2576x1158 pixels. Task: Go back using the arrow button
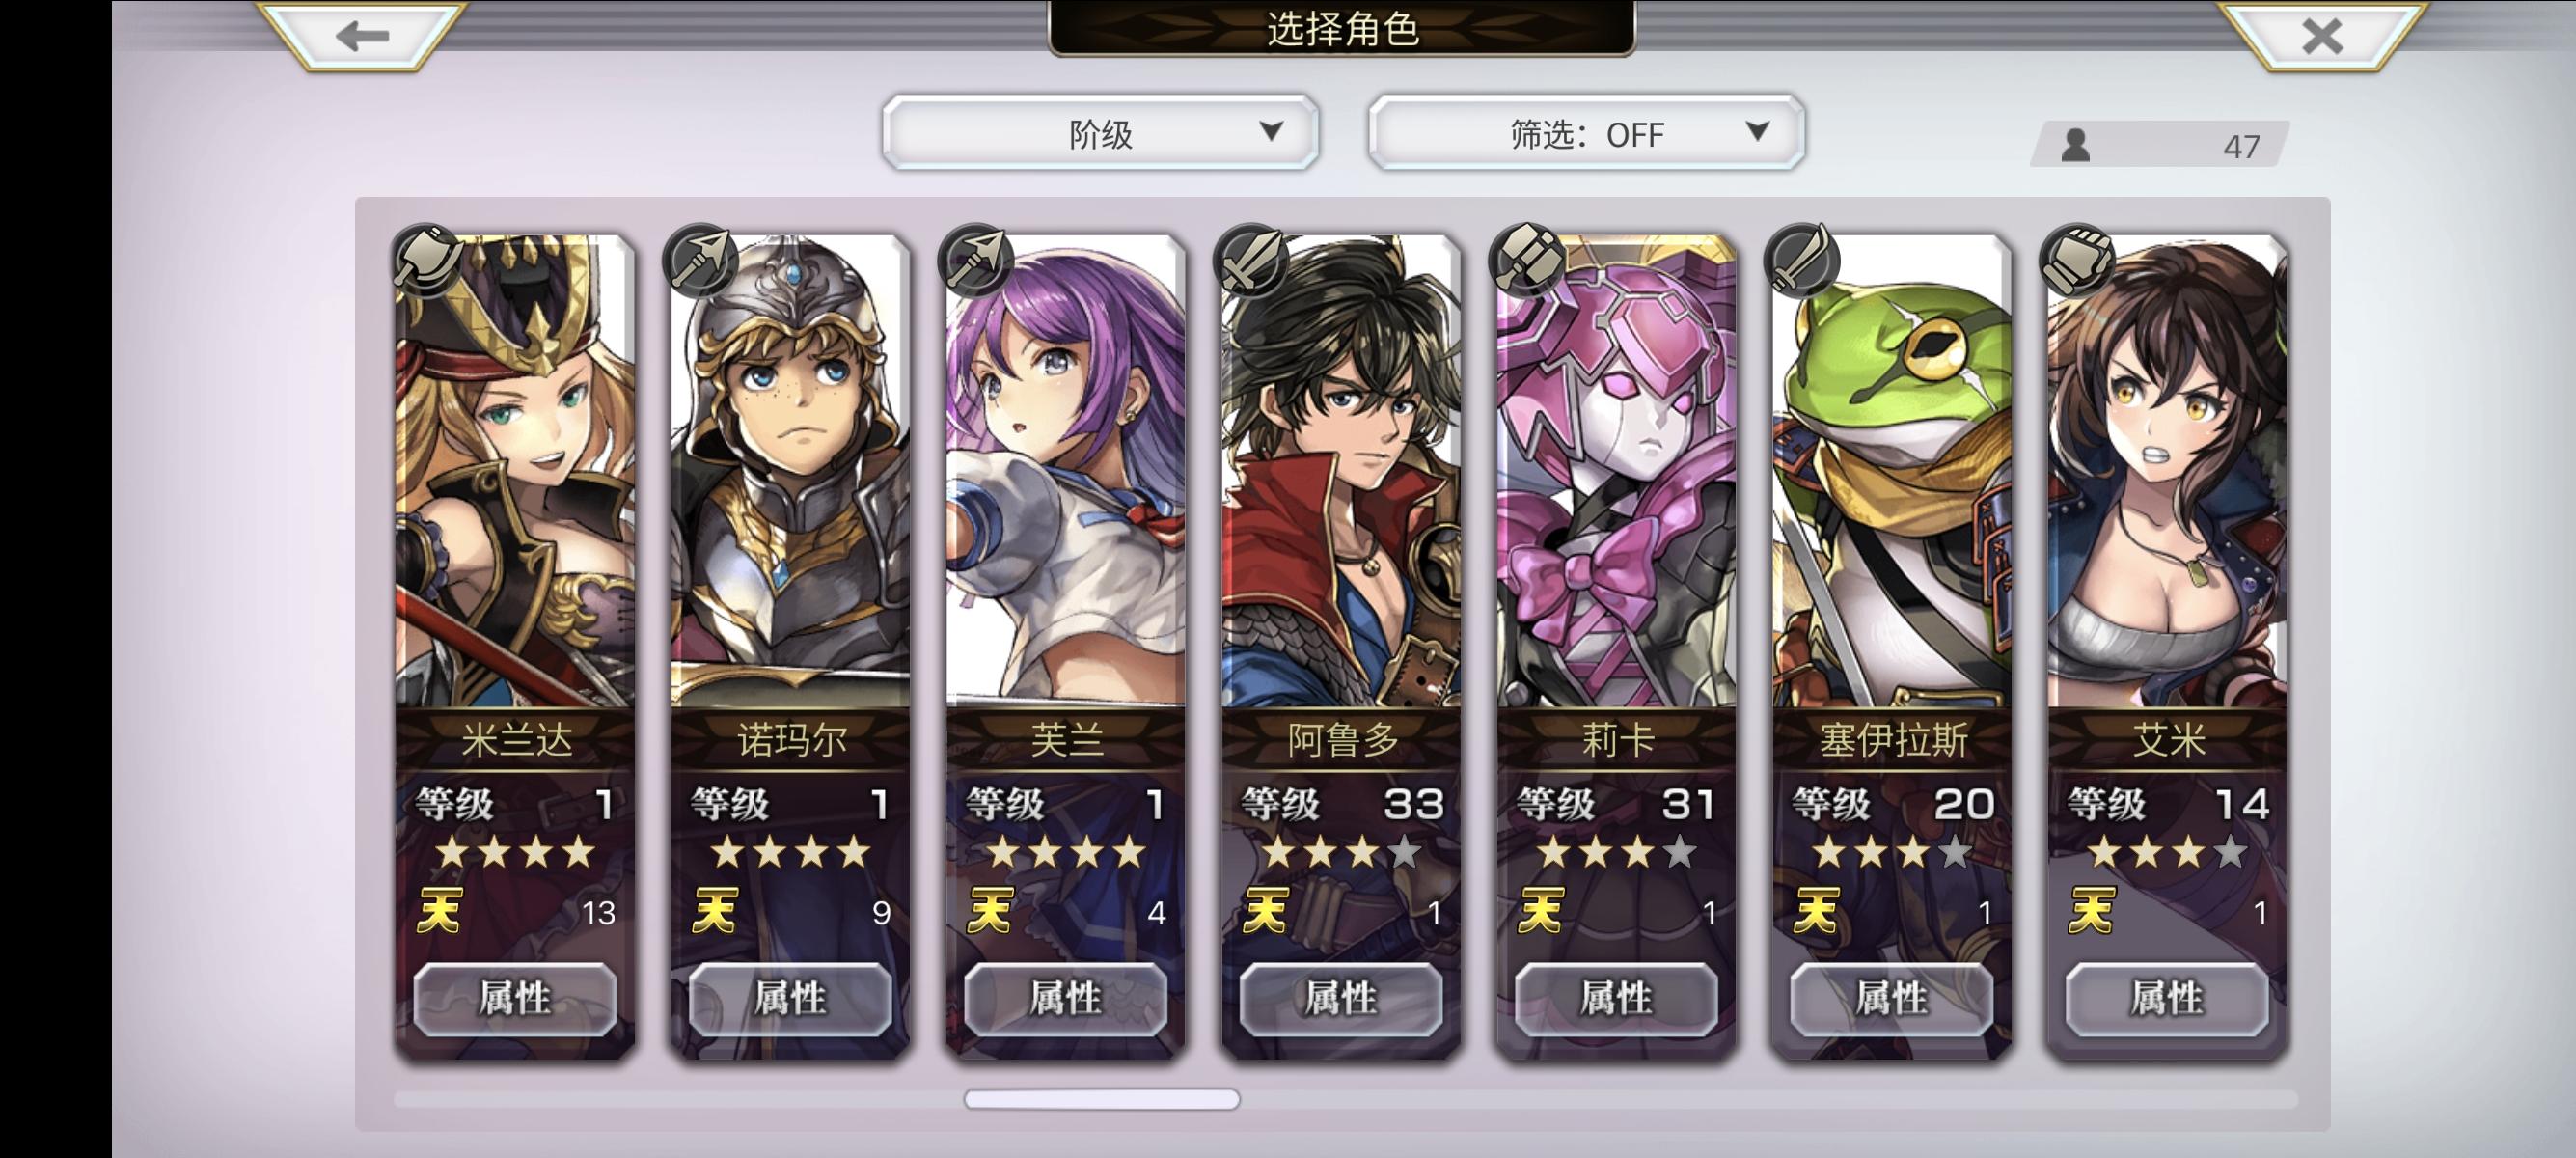[x=362, y=36]
